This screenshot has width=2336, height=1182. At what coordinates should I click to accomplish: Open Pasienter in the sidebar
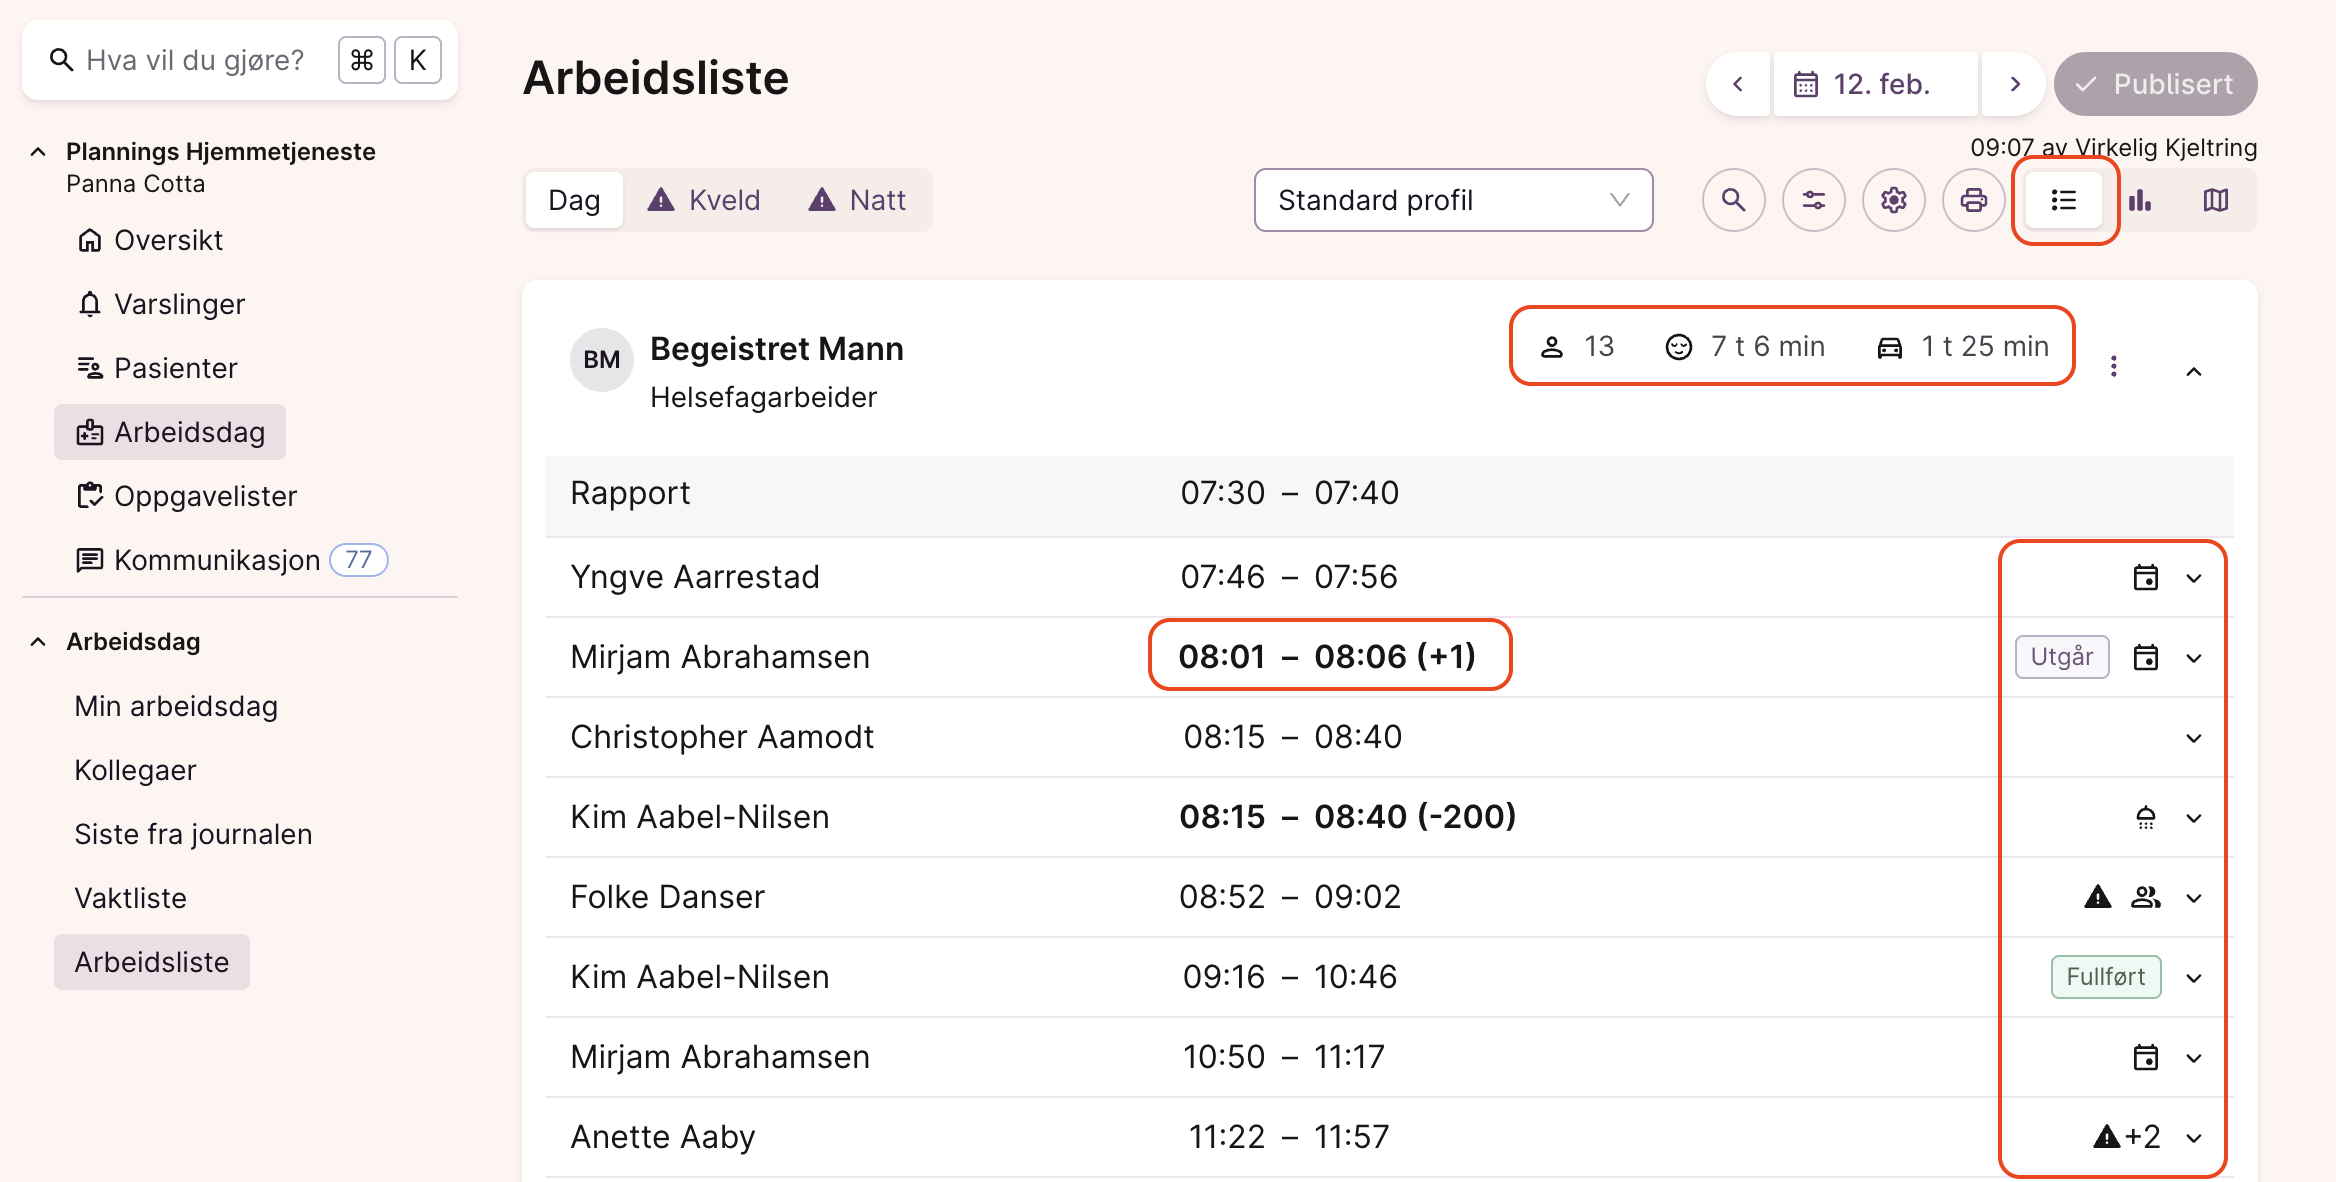point(175,368)
